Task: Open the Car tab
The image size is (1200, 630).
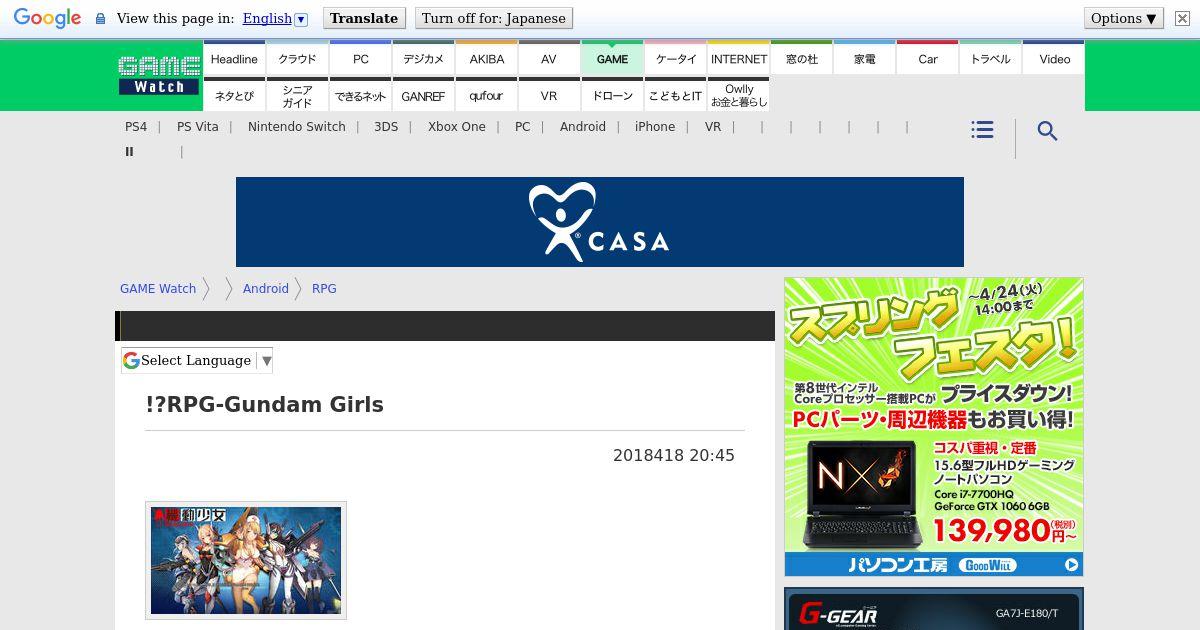Action: click(928, 59)
